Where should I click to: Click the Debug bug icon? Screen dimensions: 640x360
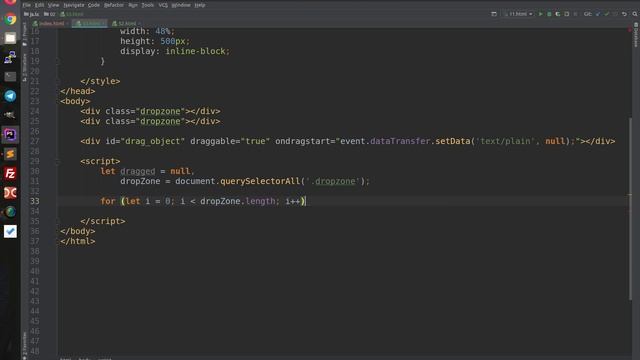point(549,14)
